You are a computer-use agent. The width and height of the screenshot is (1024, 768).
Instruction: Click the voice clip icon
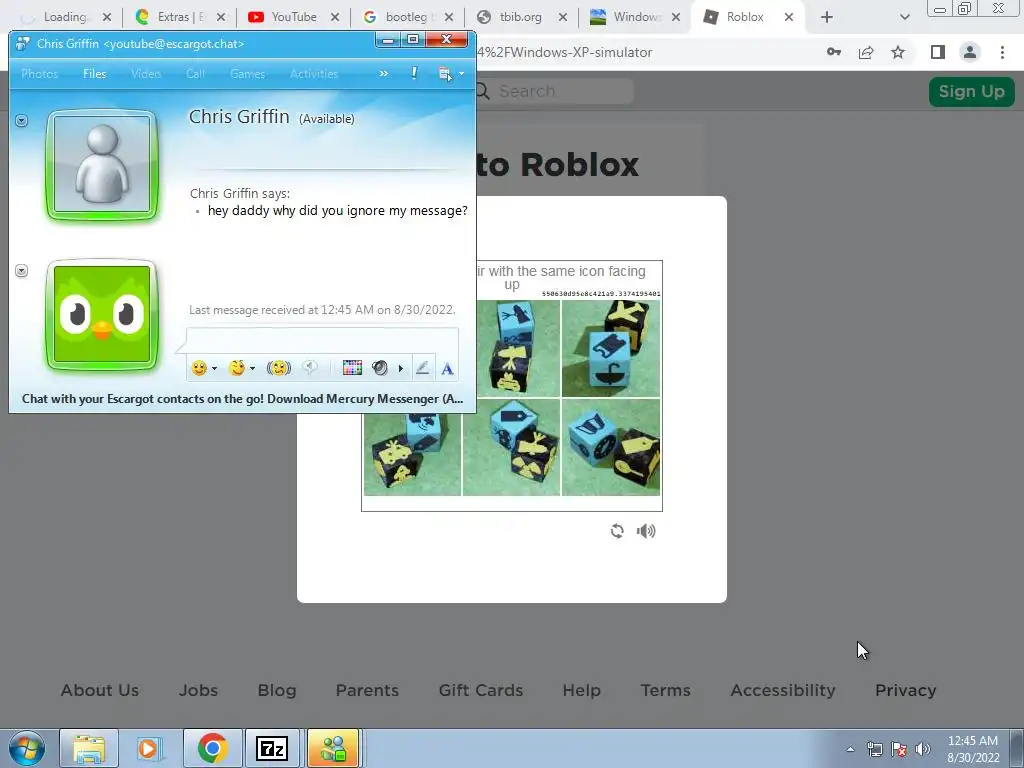pos(310,368)
